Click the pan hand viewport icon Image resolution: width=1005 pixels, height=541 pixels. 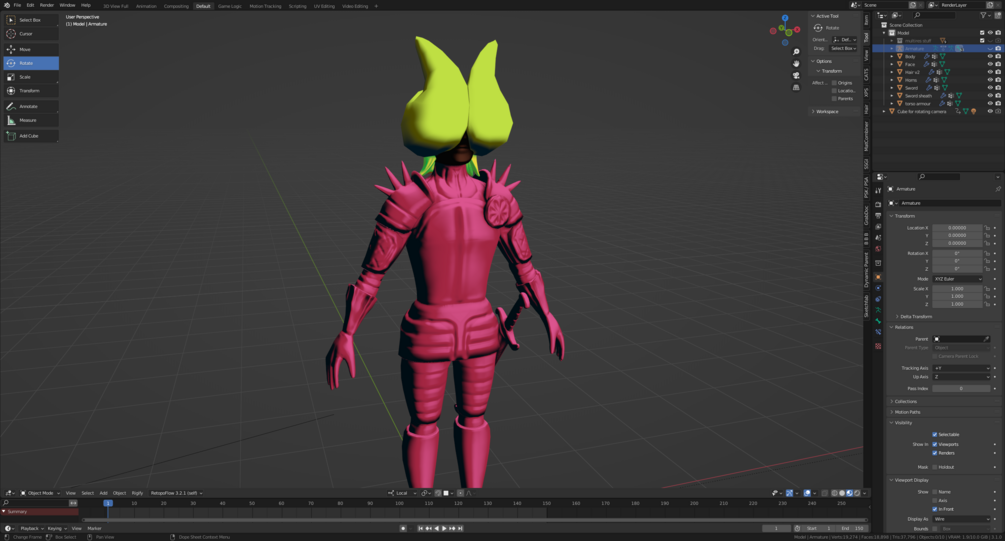(796, 63)
